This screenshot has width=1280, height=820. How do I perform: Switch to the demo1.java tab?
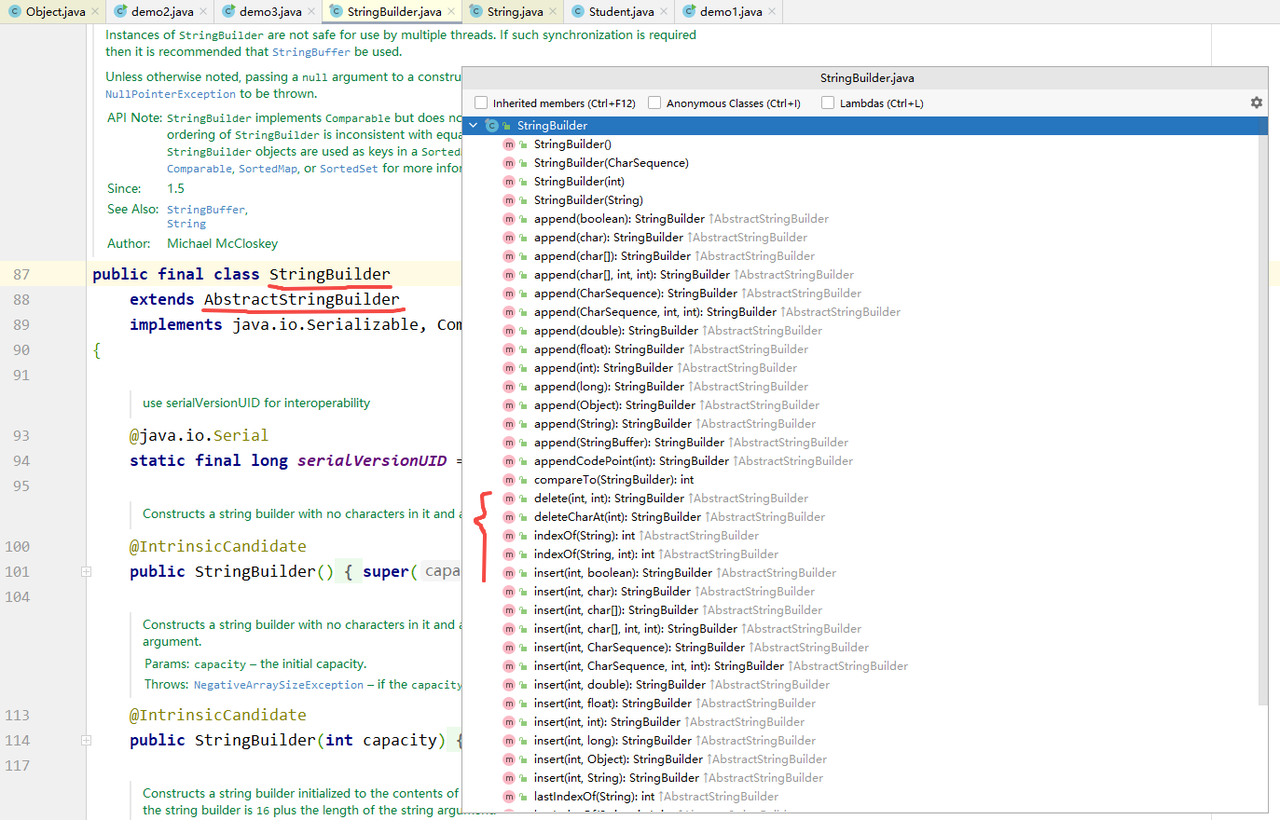coord(728,12)
